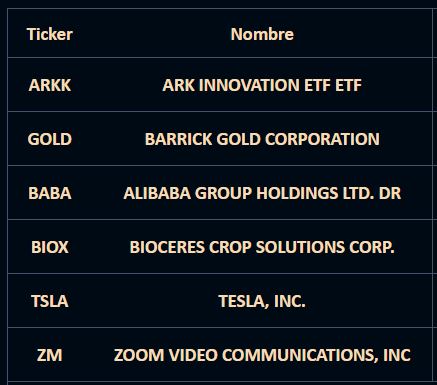Select the BABA ticker cell
The width and height of the screenshot is (437, 385).
(x=50, y=193)
